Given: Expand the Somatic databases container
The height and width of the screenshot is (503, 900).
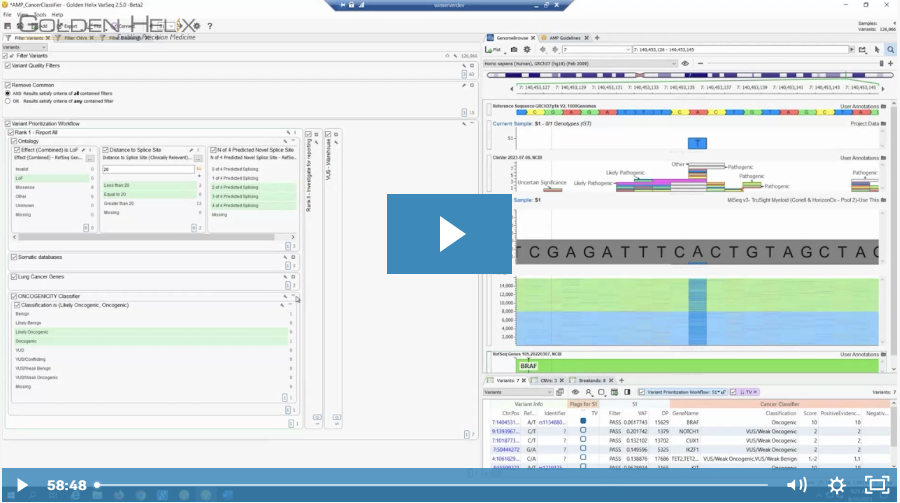Looking at the screenshot, I should tap(293, 257).
